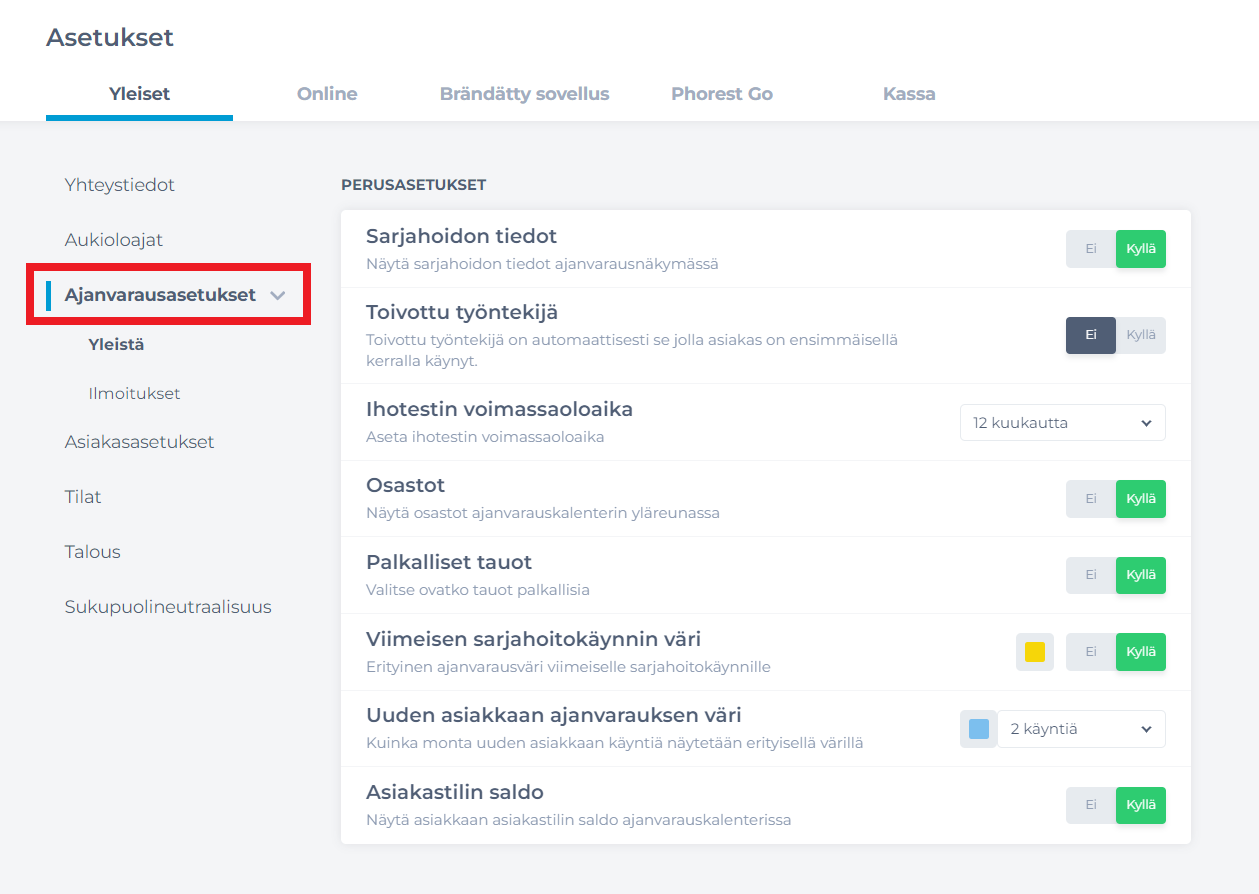Set Viimeisen sarjahoitokäynnin väri to Ei
Image resolution: width=1259 pixels, height=894 pixels.
click(1091, 652)
